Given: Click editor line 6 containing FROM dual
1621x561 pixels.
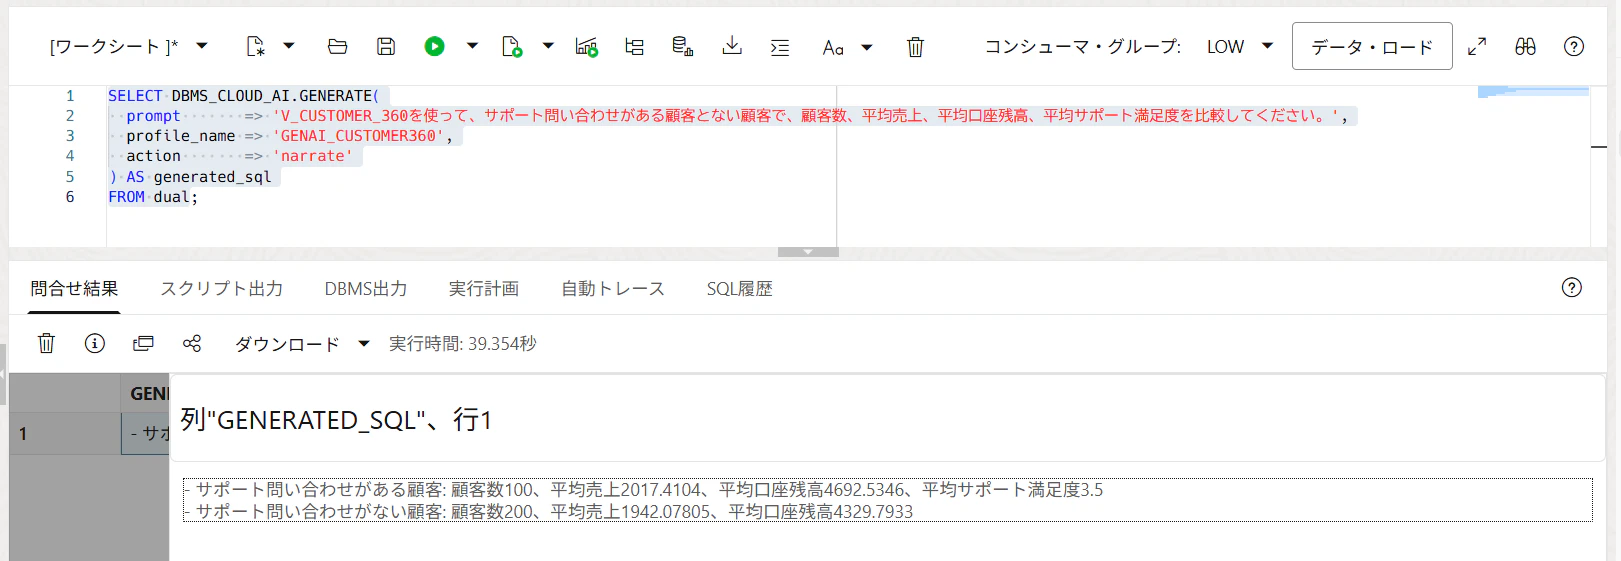Looking at the screenshot, I should [153, 197].
